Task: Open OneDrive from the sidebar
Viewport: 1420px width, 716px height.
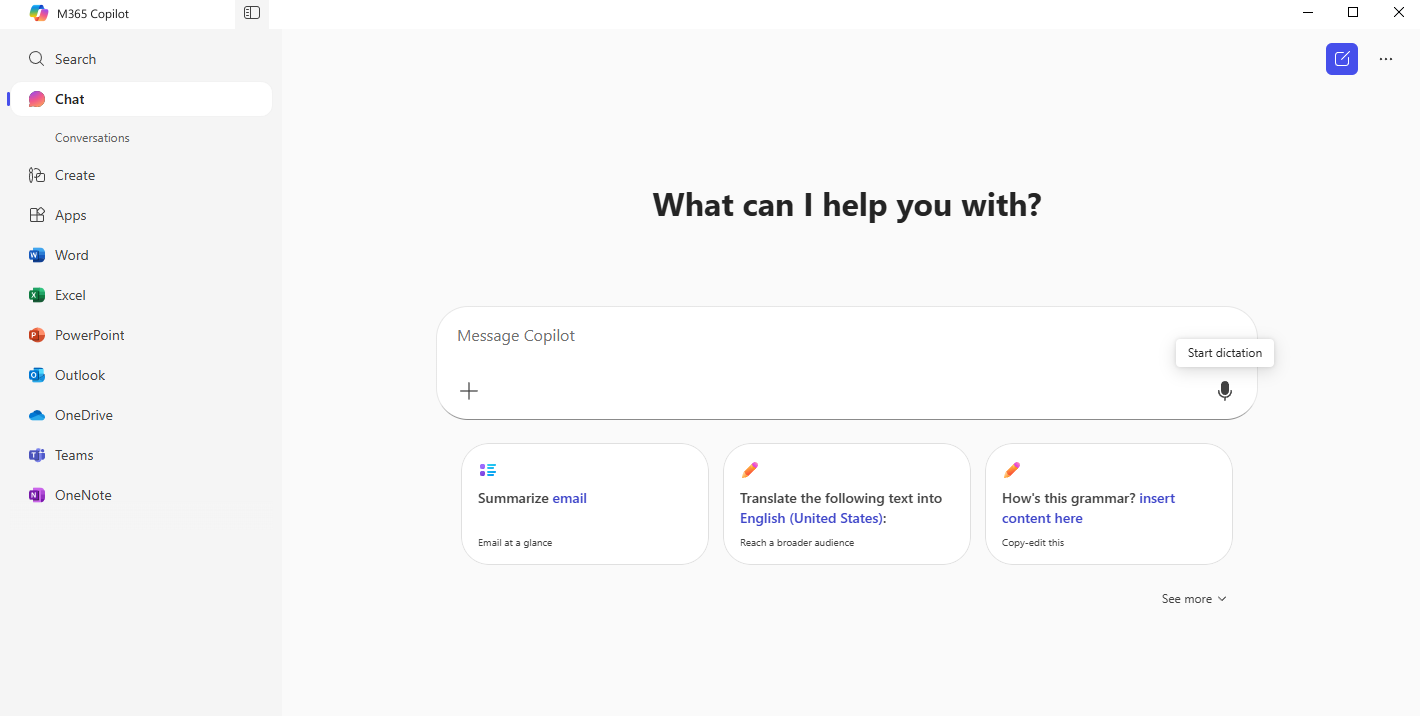Action: pos(83,415)
